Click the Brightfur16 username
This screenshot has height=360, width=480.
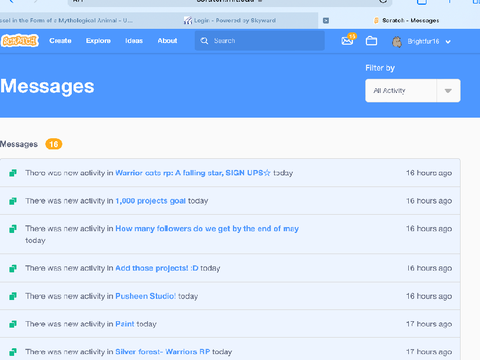click(x=423, y=42)
